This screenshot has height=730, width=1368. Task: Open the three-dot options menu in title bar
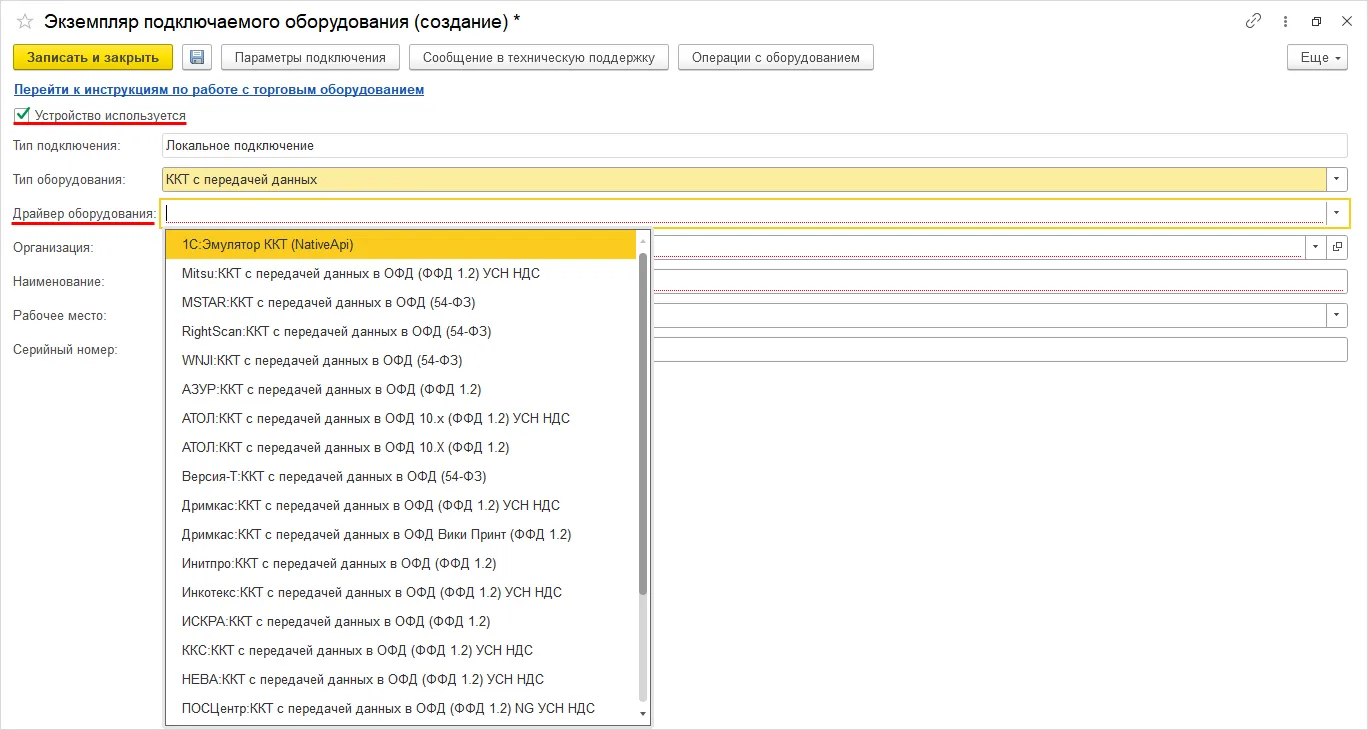(1286, 21)
